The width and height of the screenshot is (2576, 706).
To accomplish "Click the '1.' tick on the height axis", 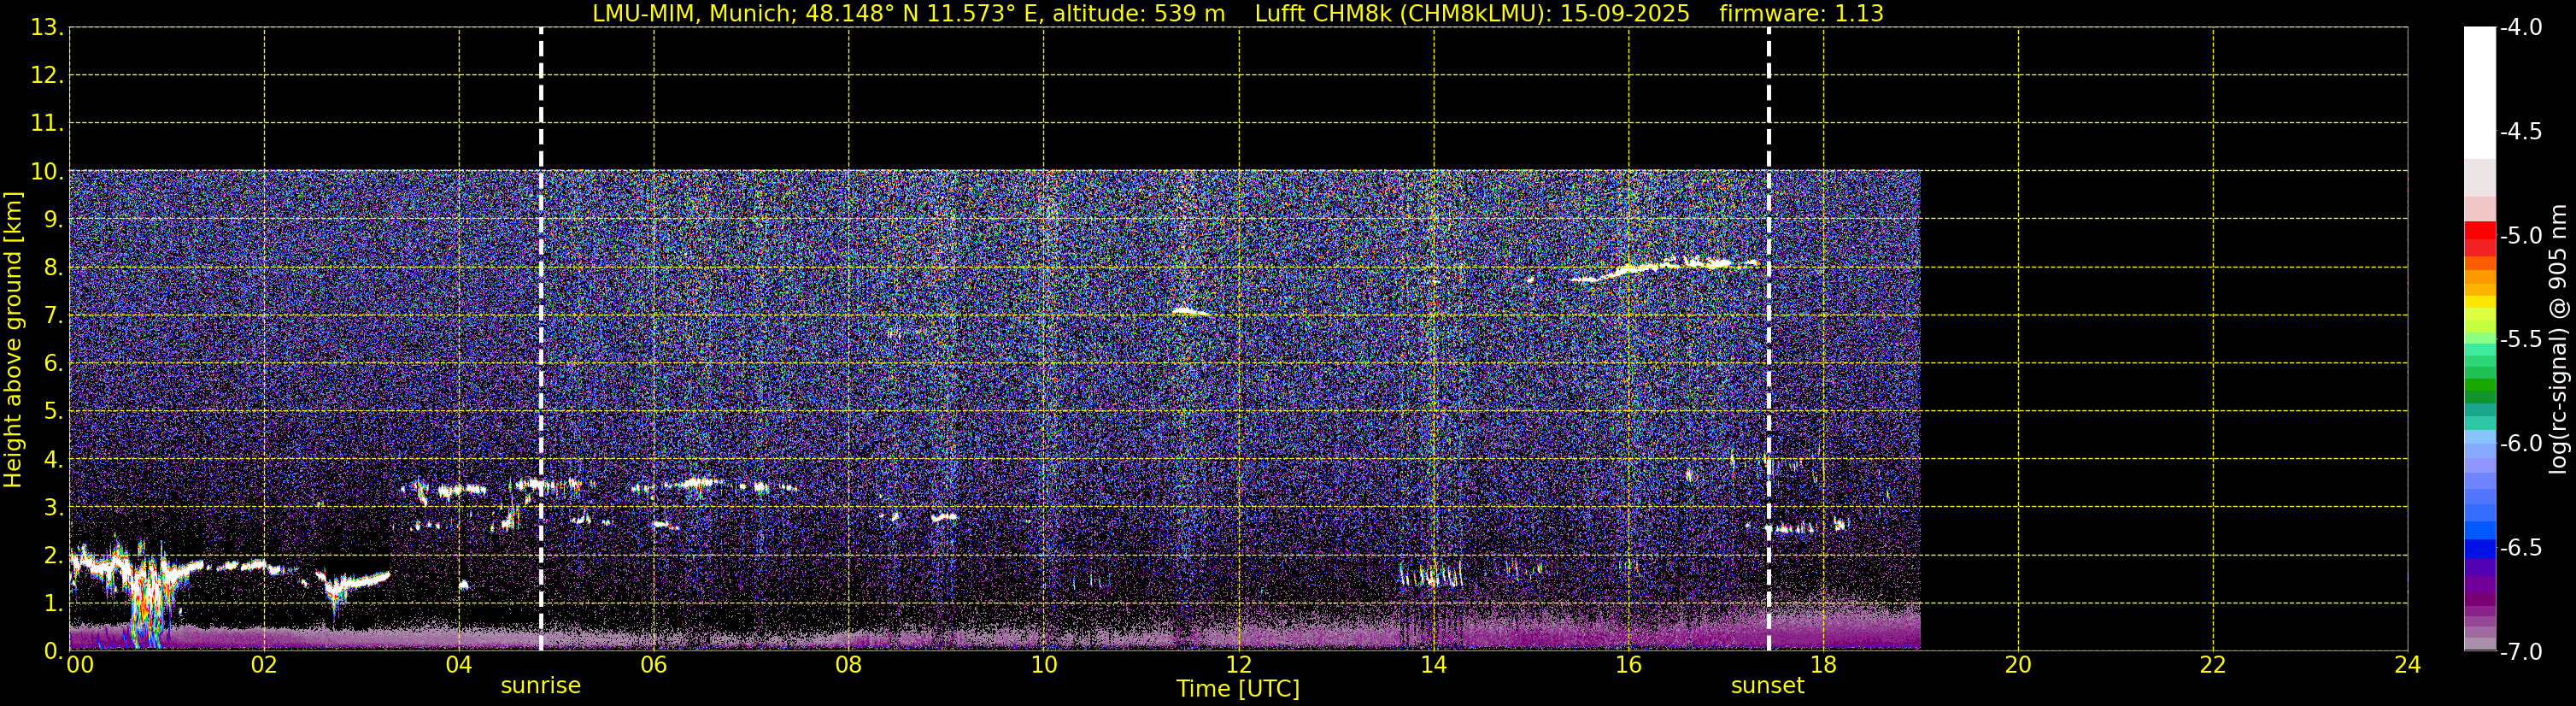I will tap(53, 603).
